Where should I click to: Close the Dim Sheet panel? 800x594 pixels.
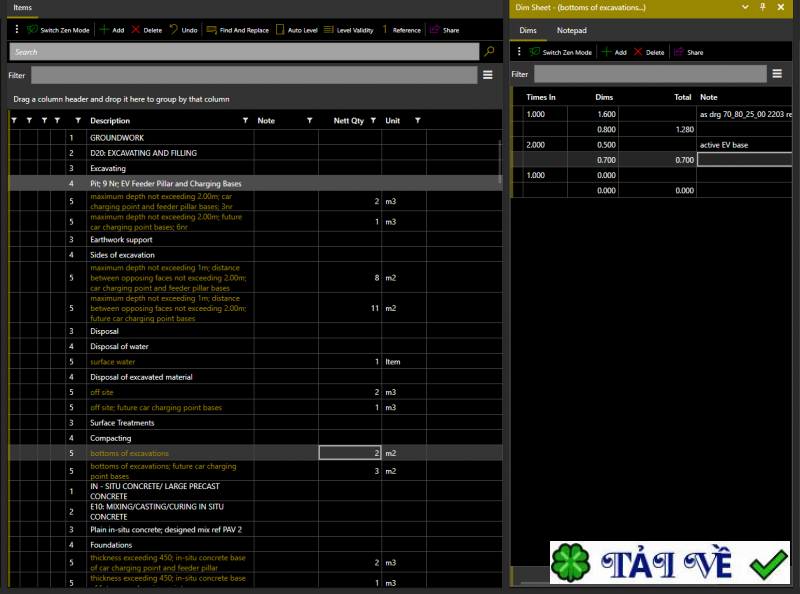point(781,7)
